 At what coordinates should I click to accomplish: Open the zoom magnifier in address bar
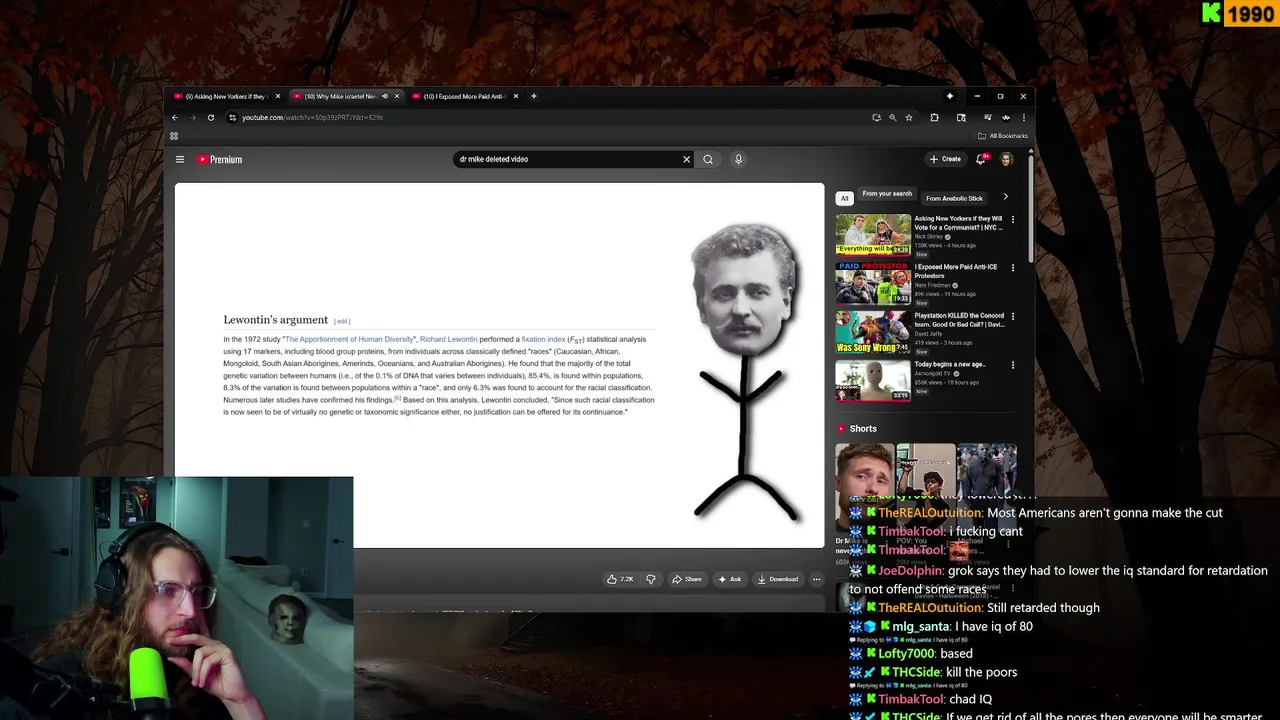tap(893, 117)
